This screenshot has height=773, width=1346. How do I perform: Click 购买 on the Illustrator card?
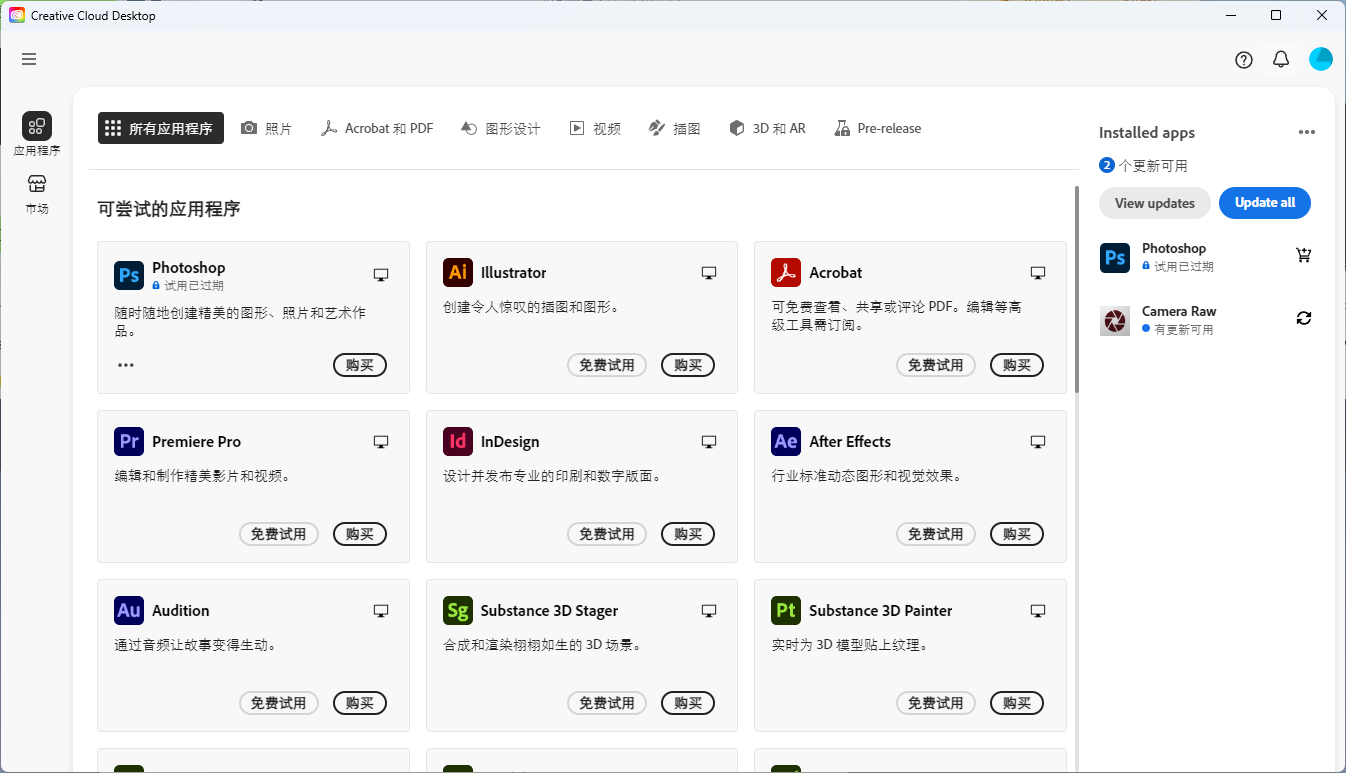coord(688,365)
